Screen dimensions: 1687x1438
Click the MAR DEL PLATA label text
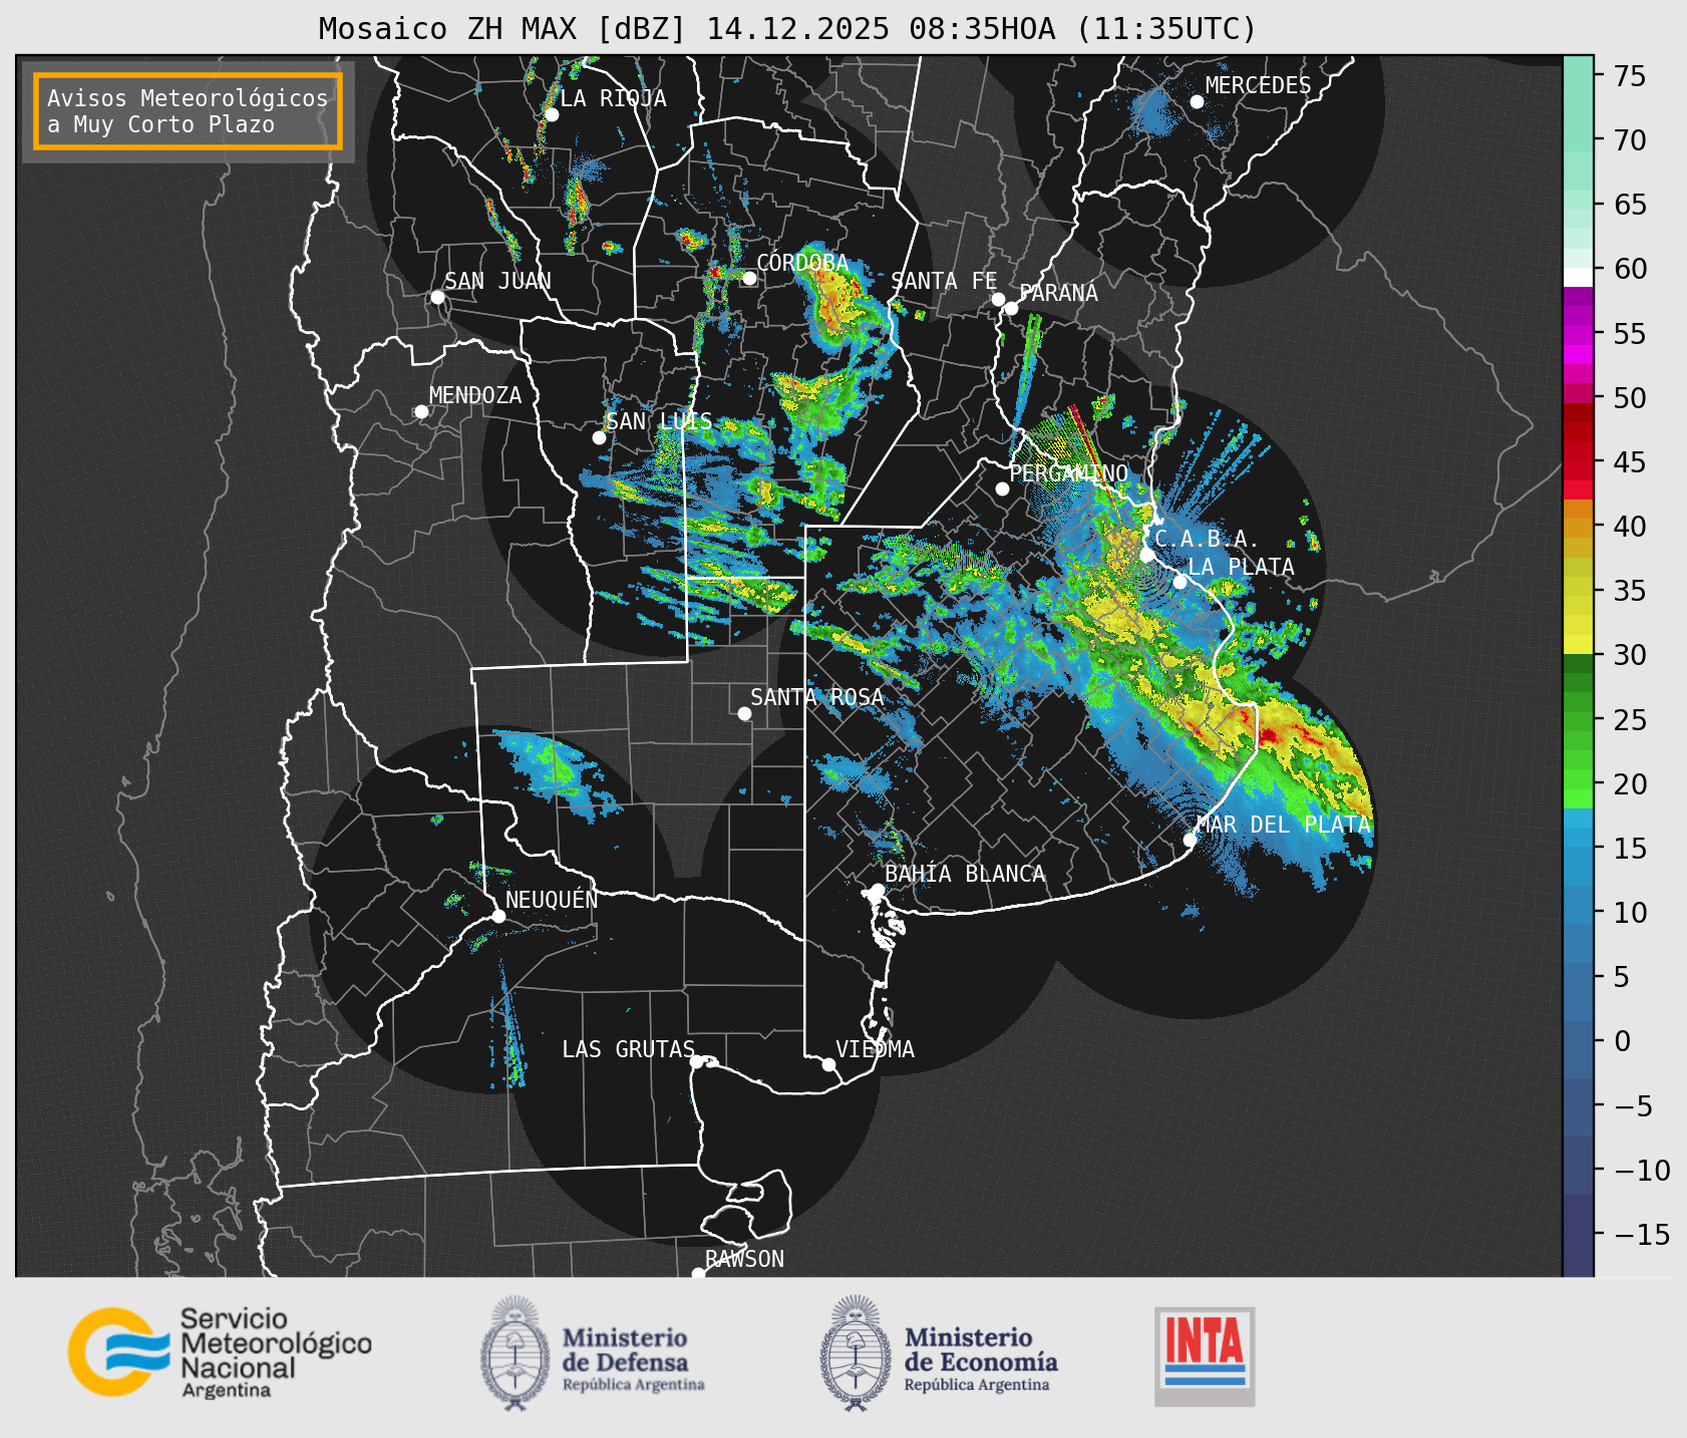pos(1283,824)
